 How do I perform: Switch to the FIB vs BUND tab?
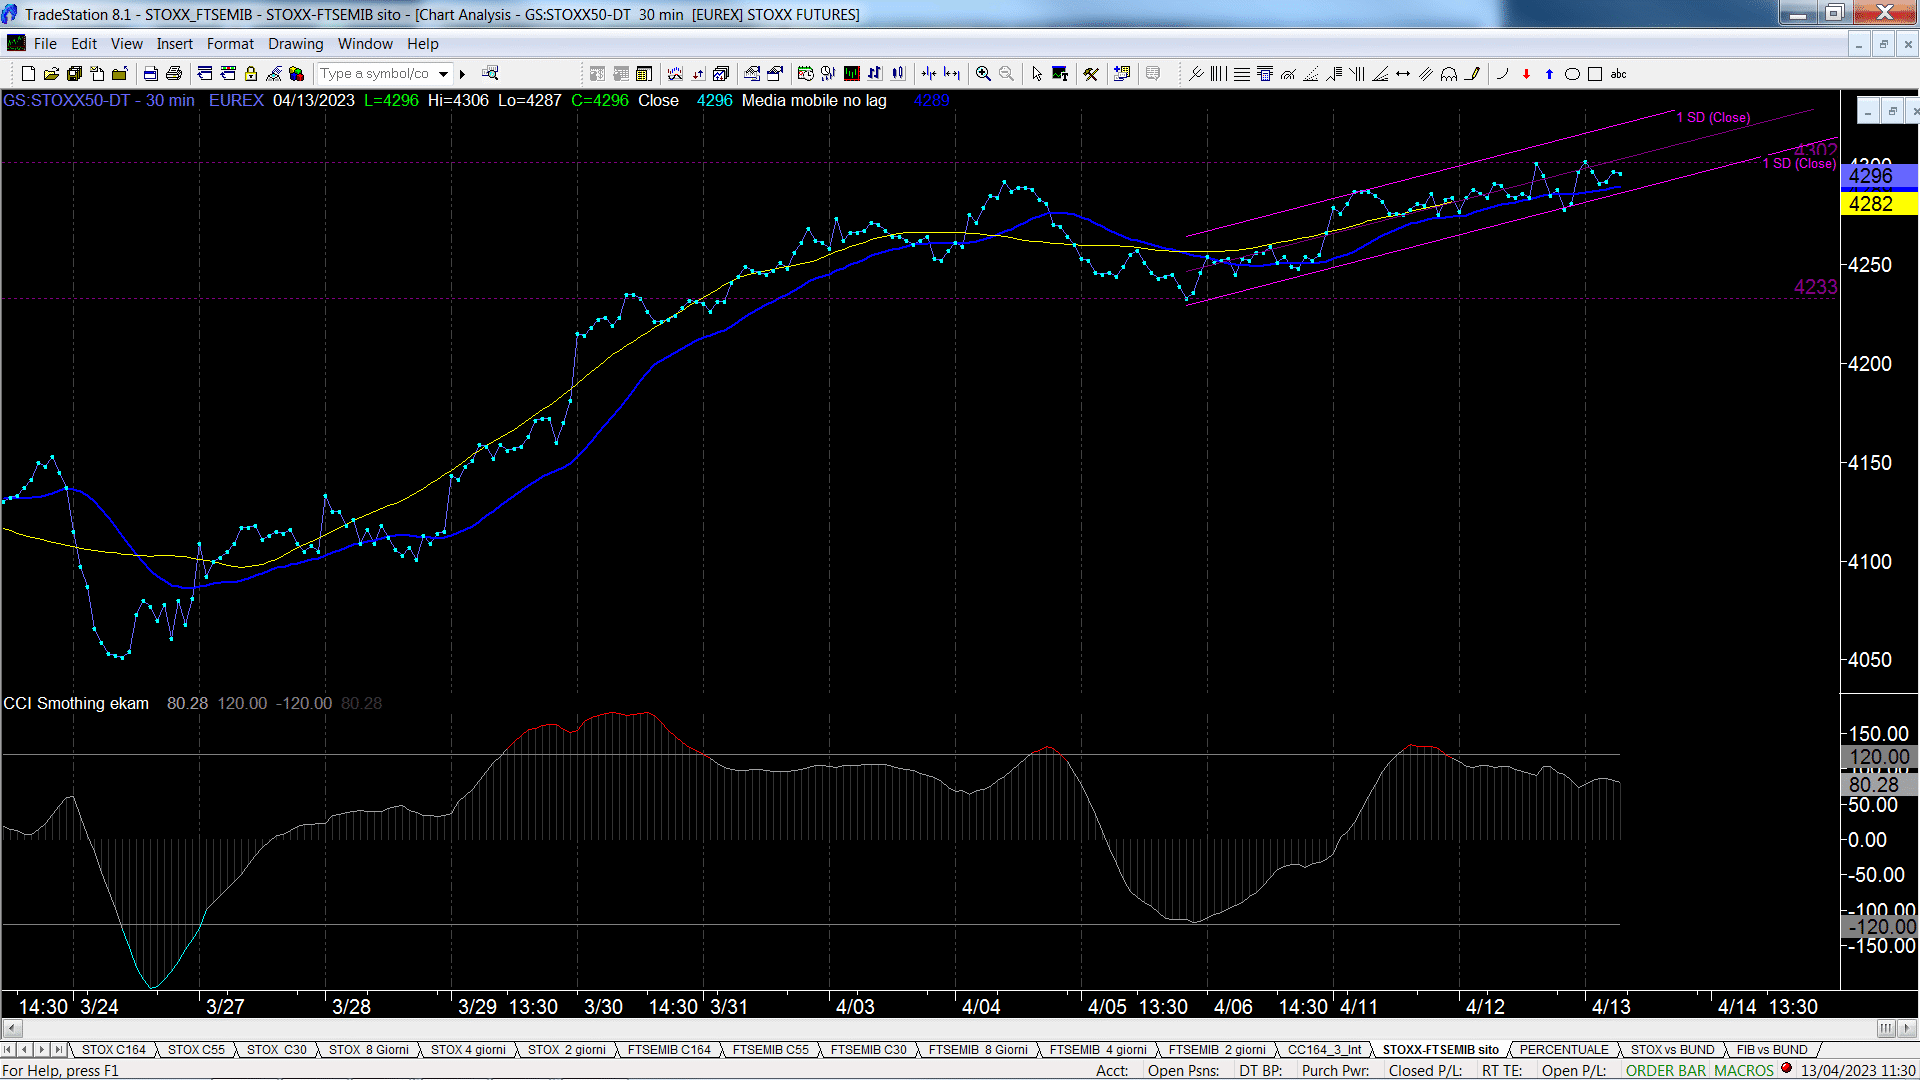tap(1771, 1049)
